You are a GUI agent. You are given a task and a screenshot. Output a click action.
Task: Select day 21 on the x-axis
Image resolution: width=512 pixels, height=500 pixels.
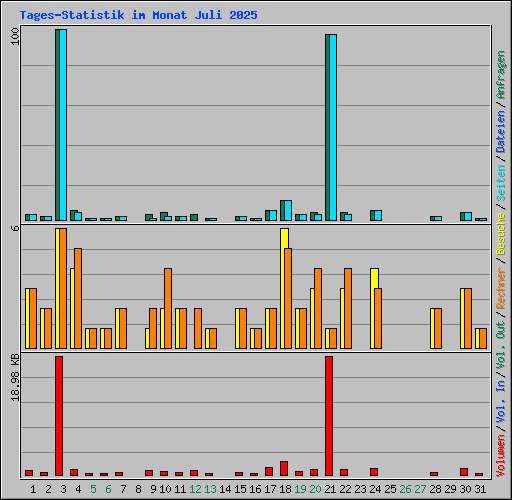click(330, 489)
